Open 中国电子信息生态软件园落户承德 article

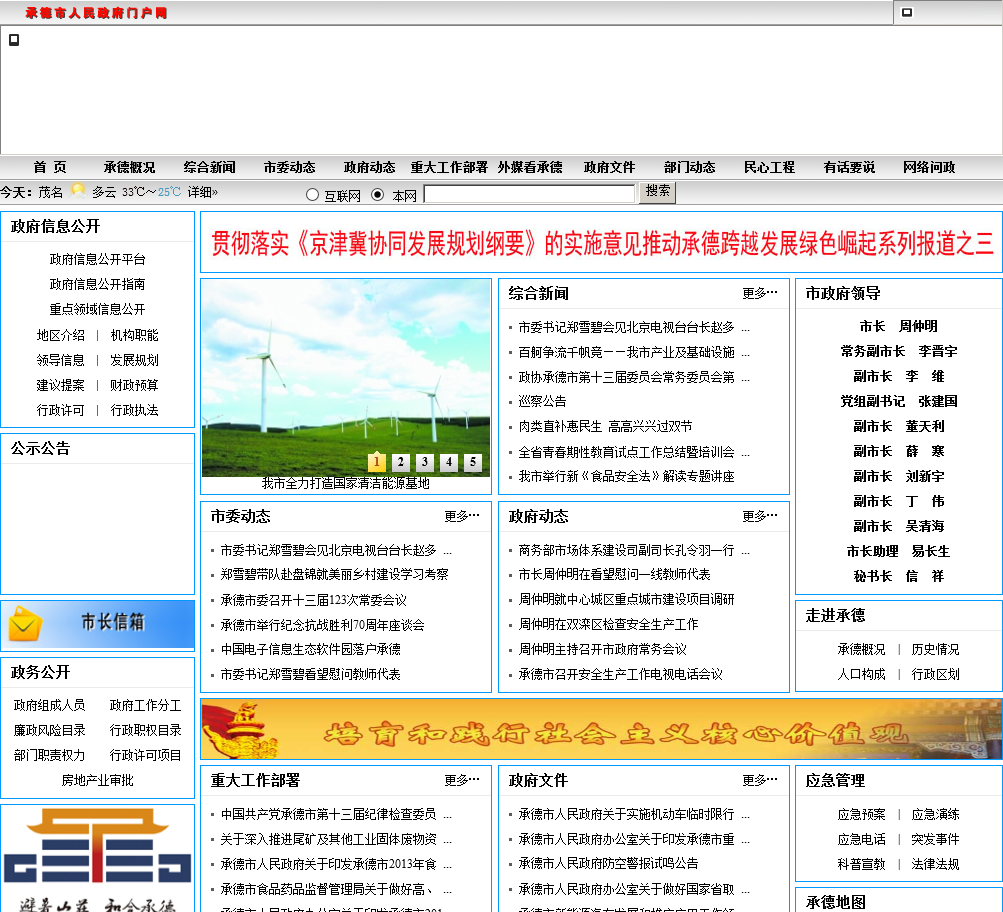[x=311, y=649]
